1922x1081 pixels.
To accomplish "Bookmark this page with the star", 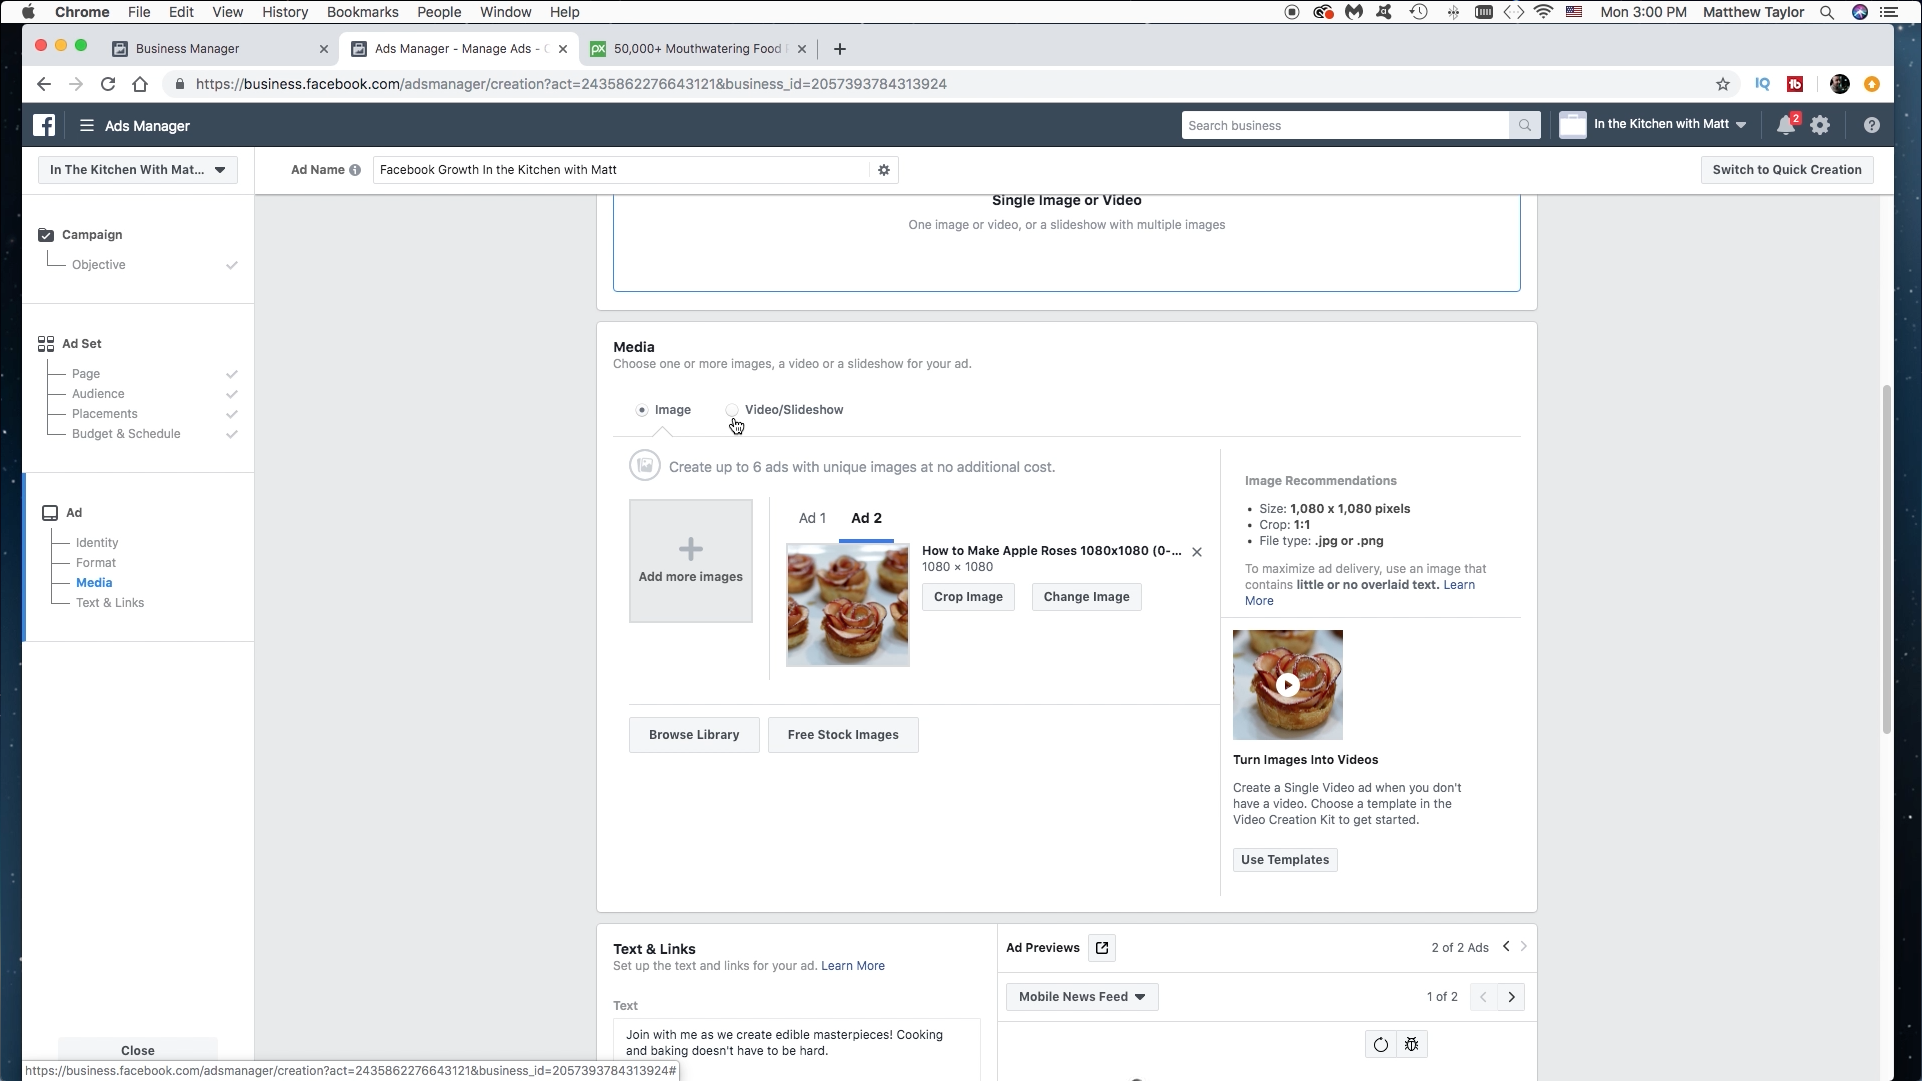I will click(1722, 84).
